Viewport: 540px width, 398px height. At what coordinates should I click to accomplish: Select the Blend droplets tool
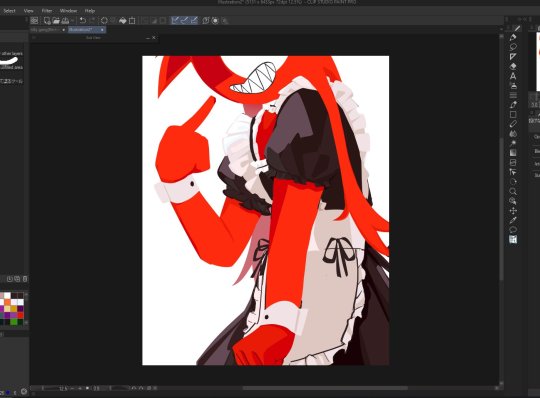point(513,134)
